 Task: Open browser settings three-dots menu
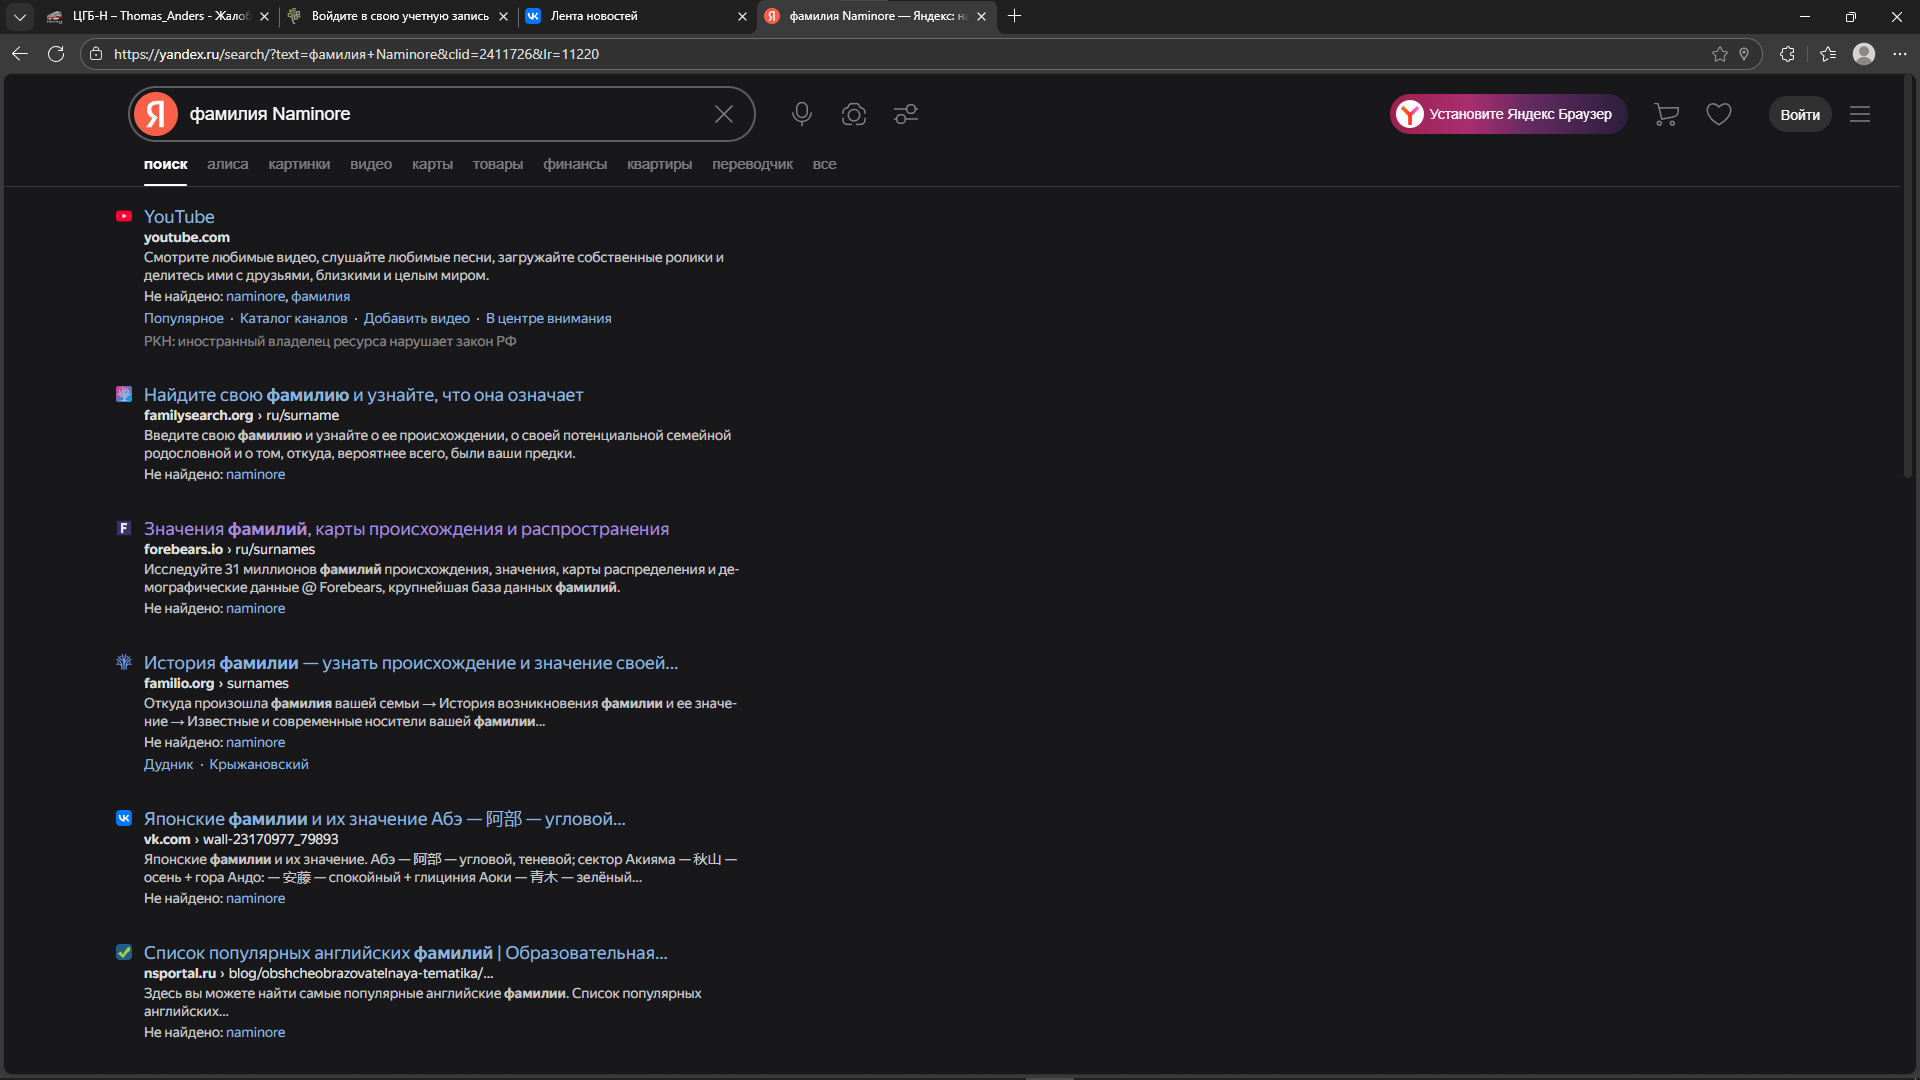1900,54
